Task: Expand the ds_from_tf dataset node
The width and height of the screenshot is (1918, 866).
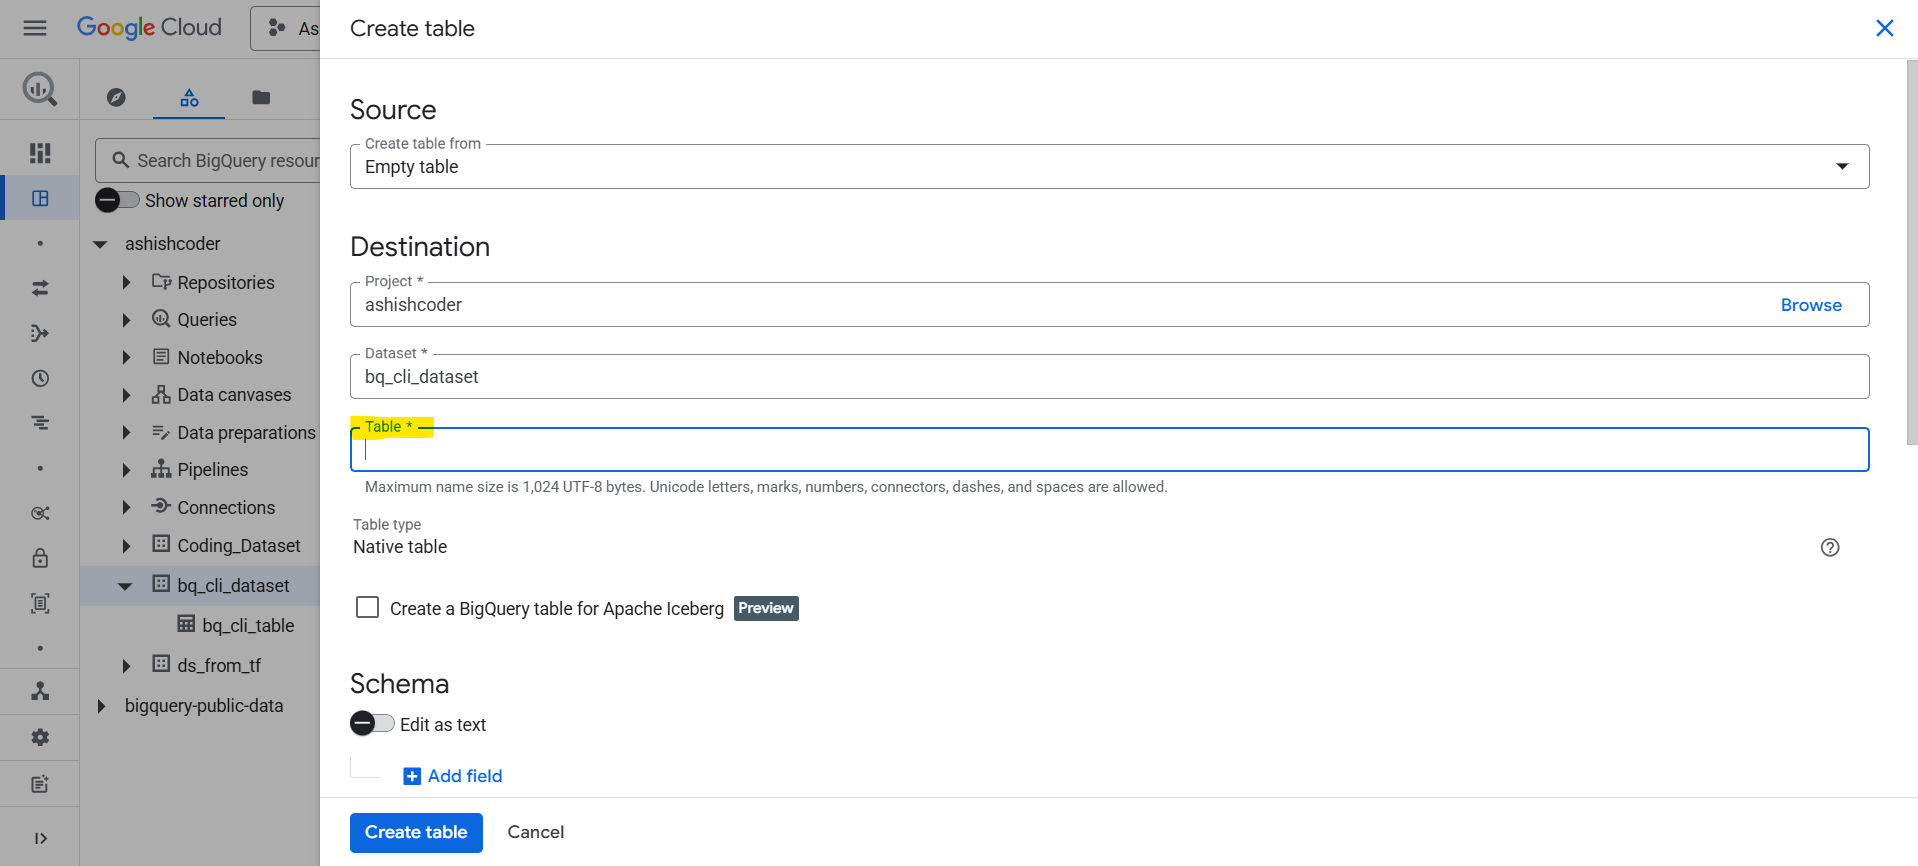Action: [x=126, y=666]
